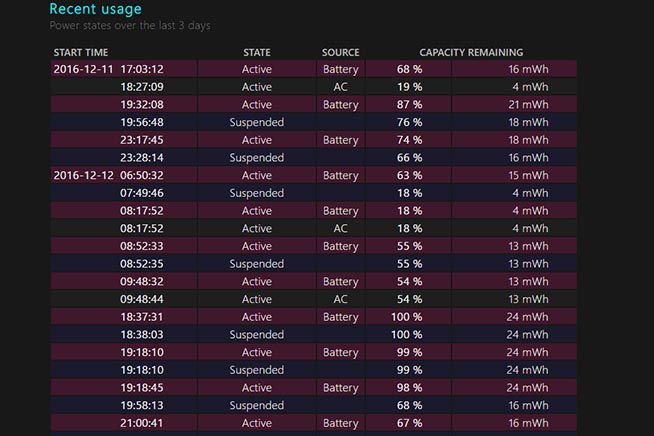
Task: Click the Recent usage heading
Action: 96,9
